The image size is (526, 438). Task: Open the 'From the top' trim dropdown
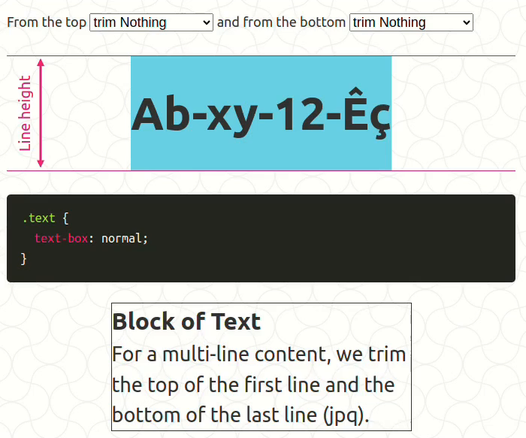(151, 22)
